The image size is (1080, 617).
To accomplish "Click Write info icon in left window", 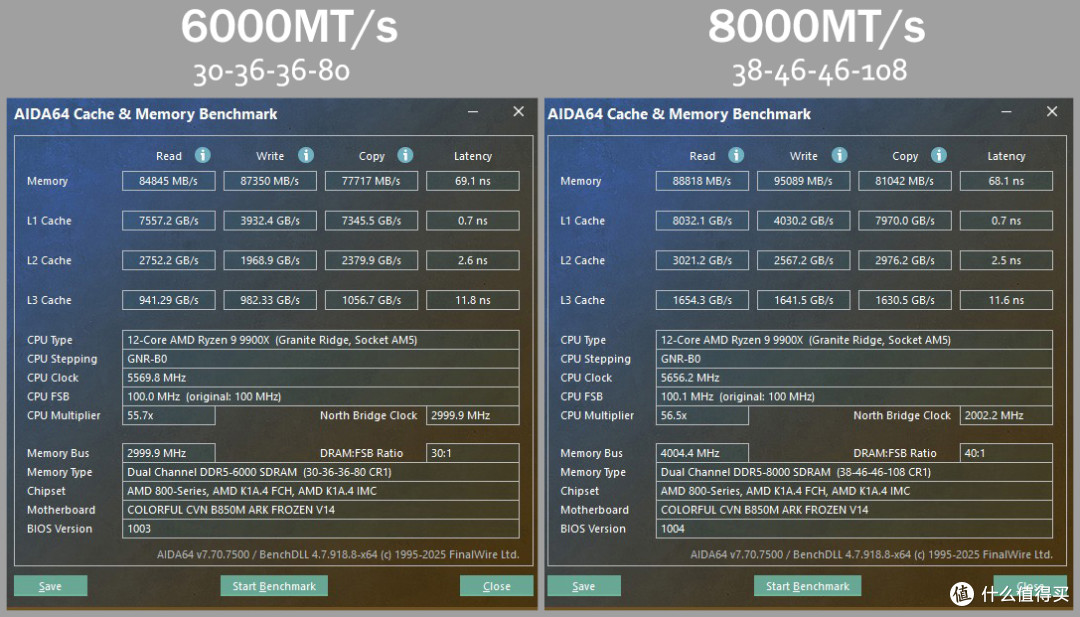I will pos(306,155).
